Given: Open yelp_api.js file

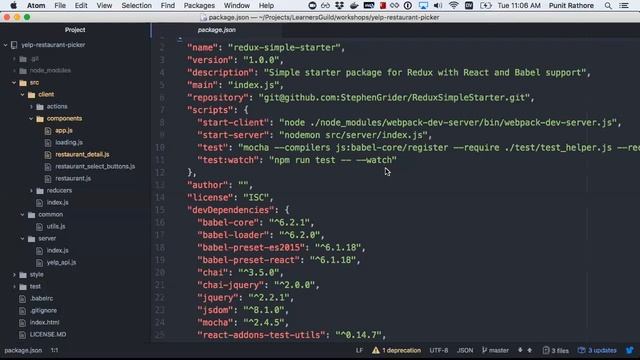Looking at the screenshot, I should click(x=61, y=262).
